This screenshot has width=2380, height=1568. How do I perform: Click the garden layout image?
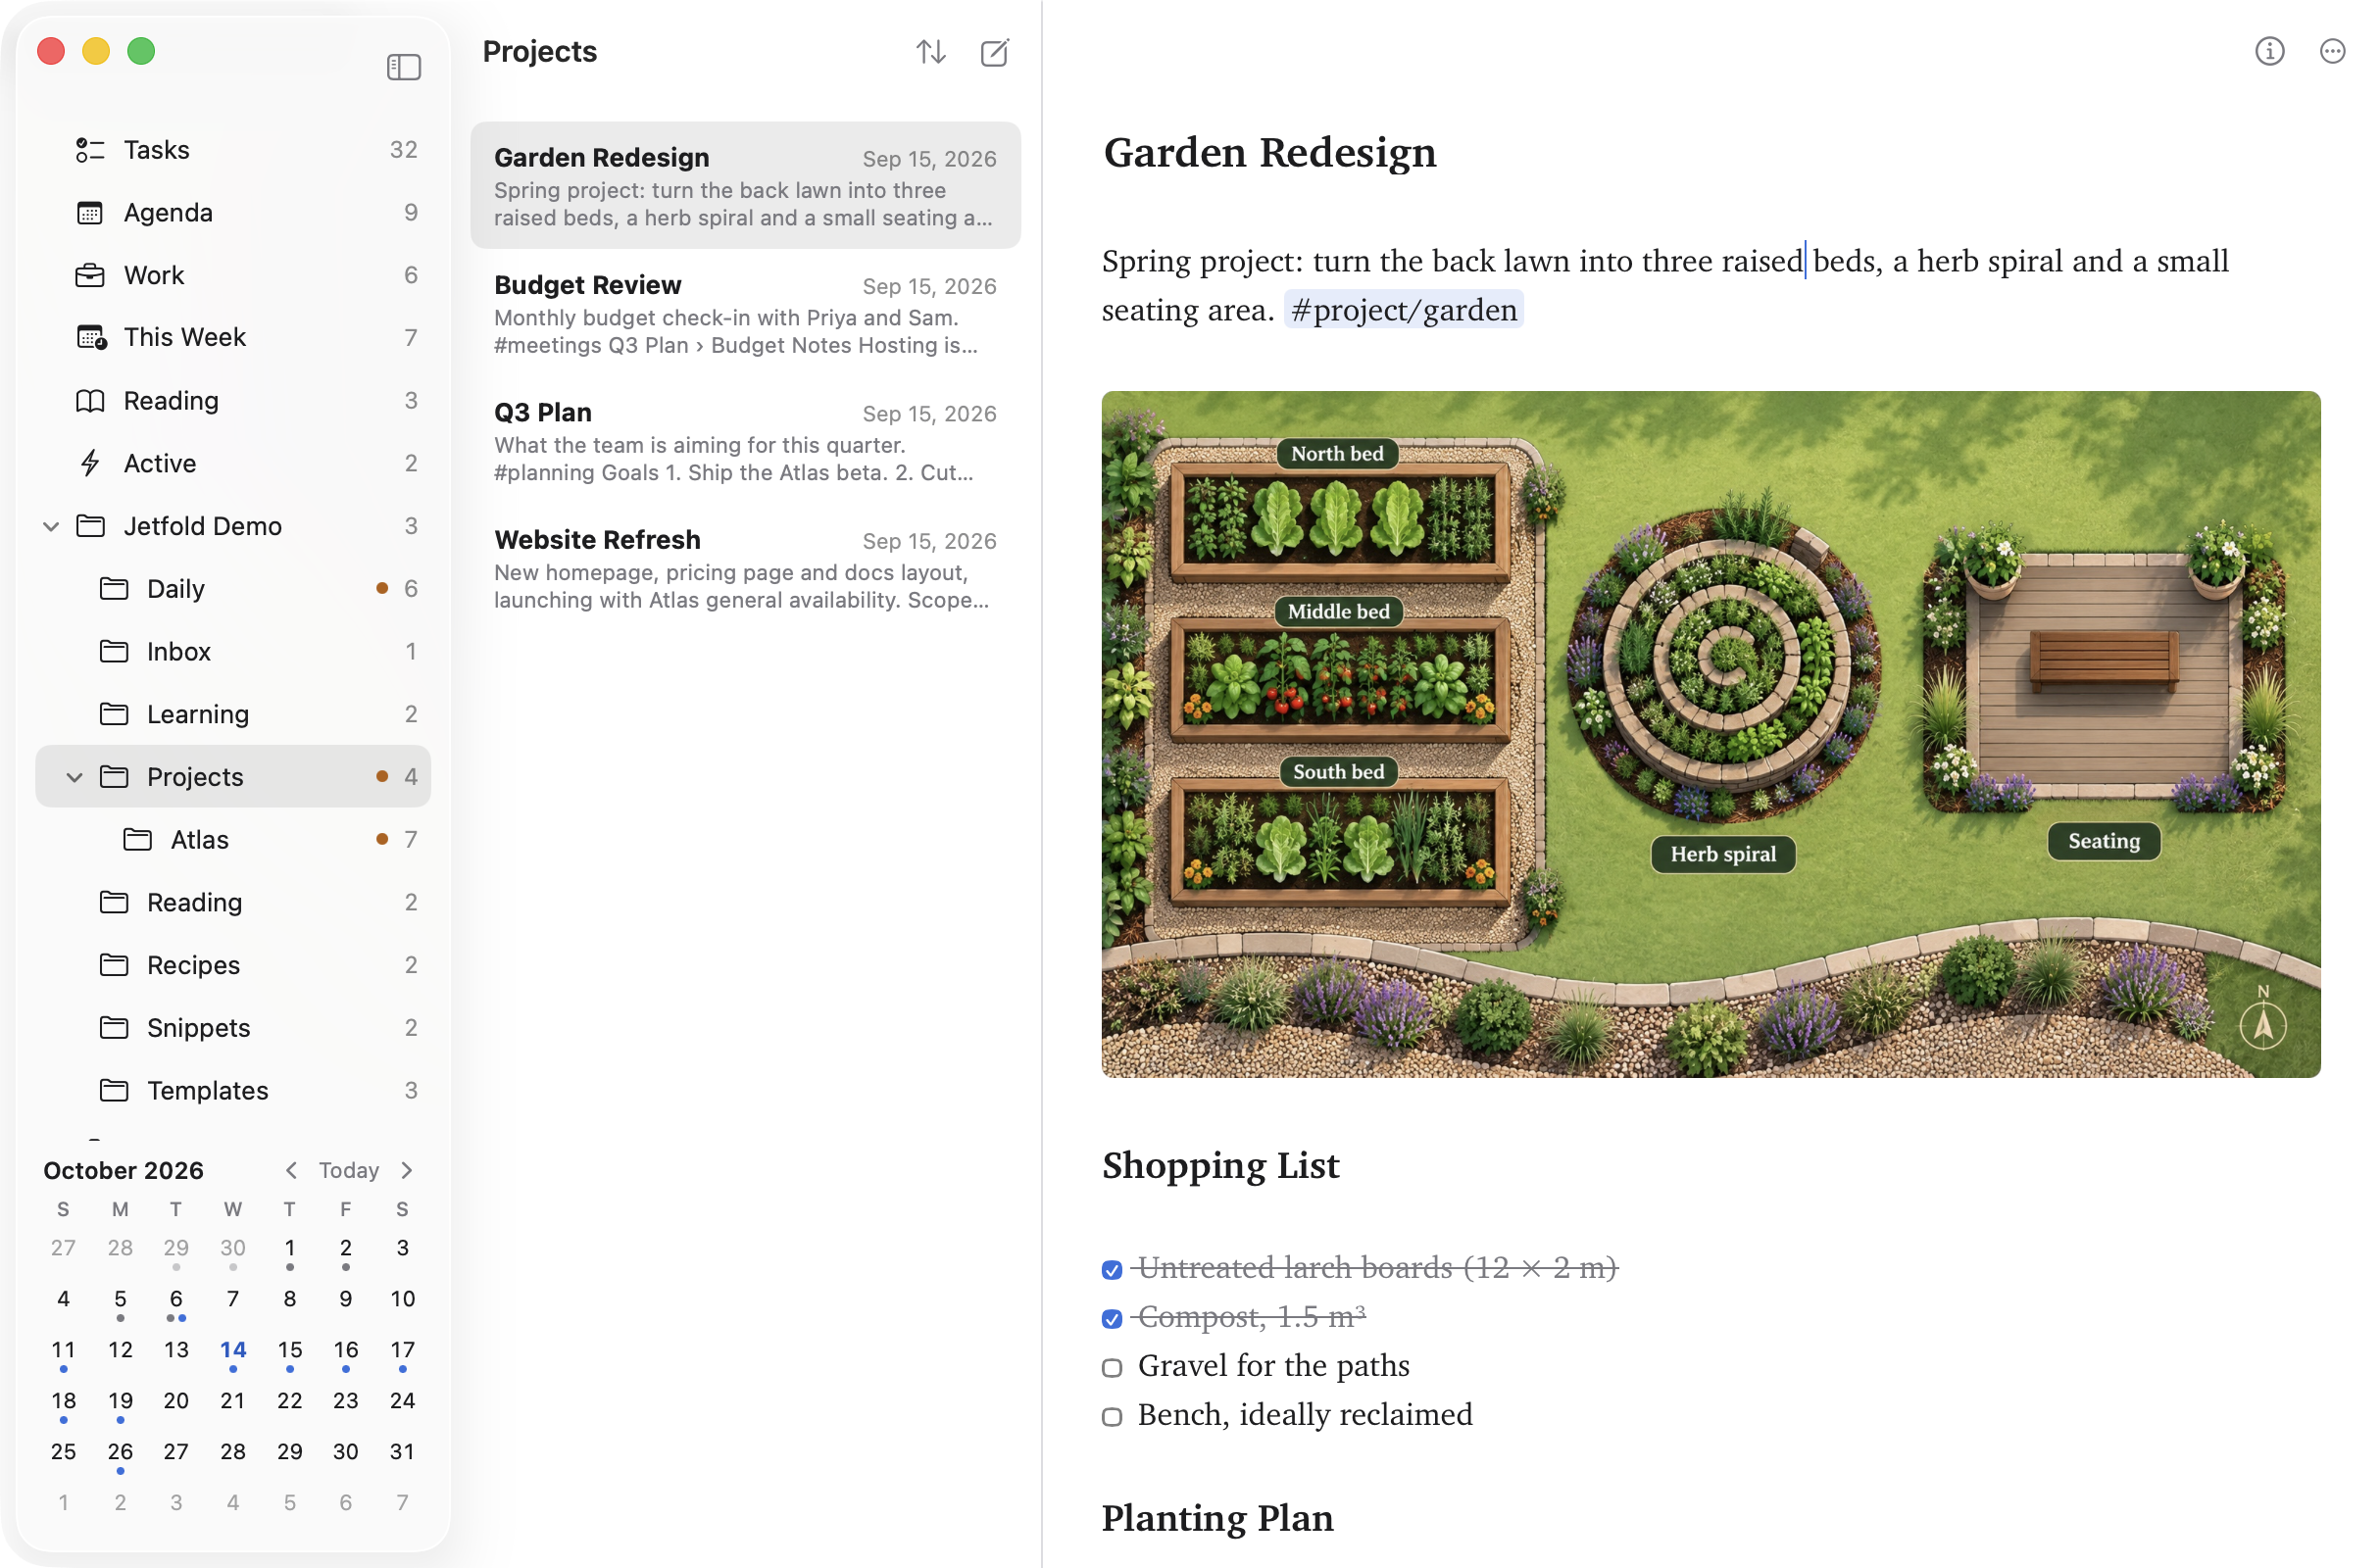click(1710, 735)
